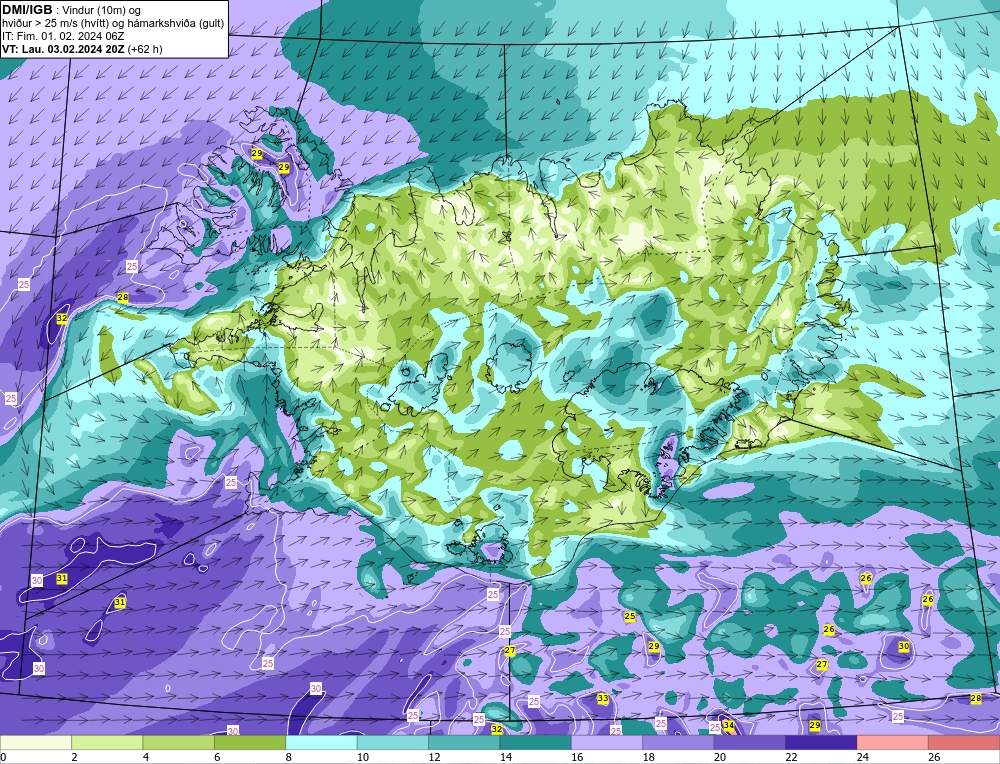Click the legend scale number '0'
The image size is (1000, 764).
point(3,757)
